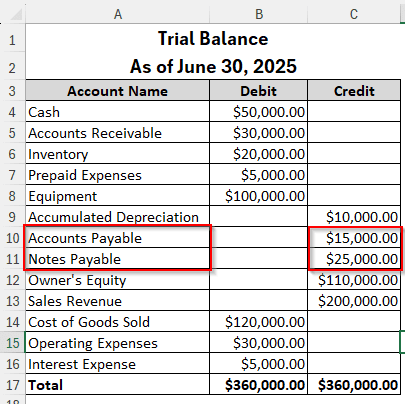Select the Equipment account cell
405x404 pixels.
(x=117, y=196)
